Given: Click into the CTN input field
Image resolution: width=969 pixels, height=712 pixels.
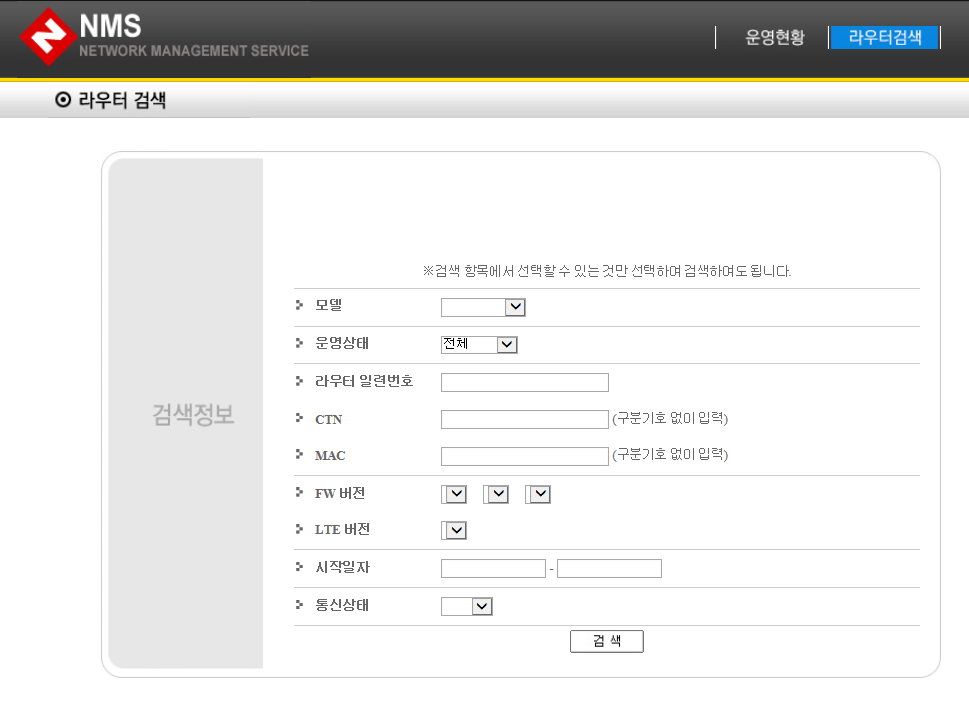Looking at the screenshot, I should coord(525,419).
